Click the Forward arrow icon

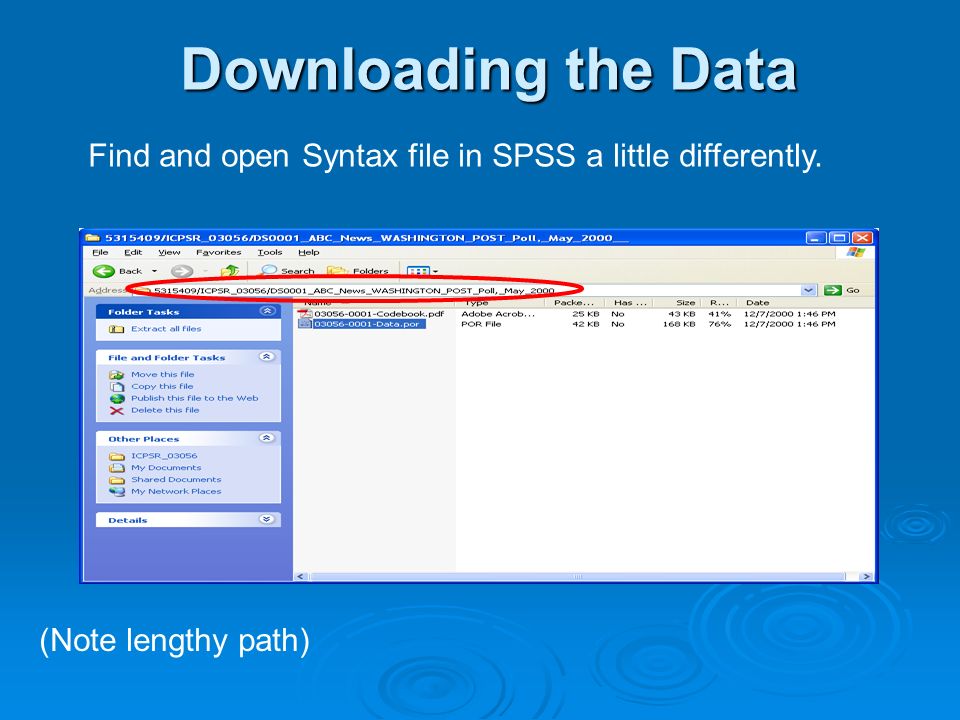[x=182, y=271]
